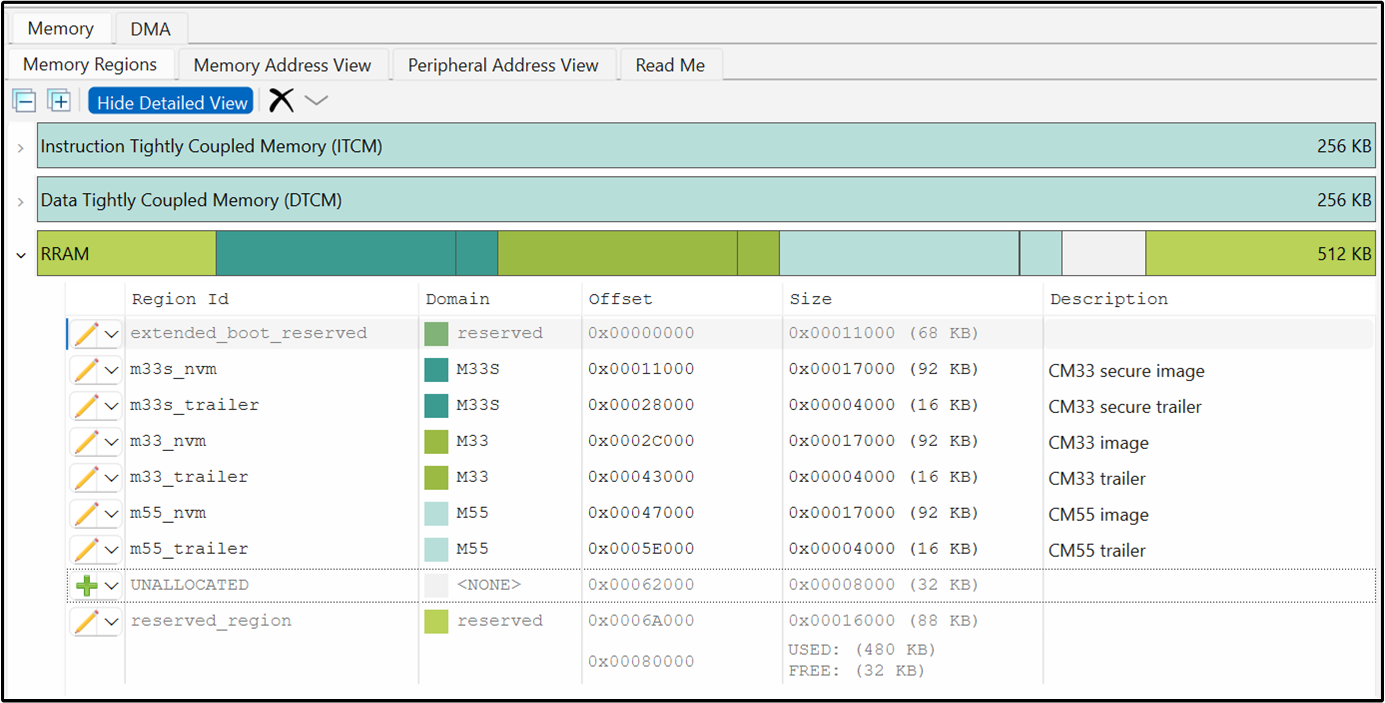Open the Read Me tab

pyautogui.click(x=670, y=65)
